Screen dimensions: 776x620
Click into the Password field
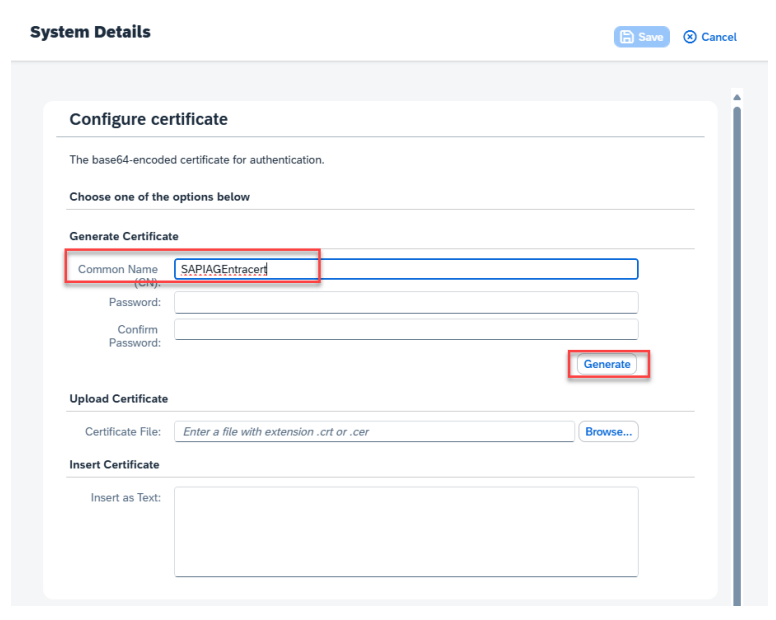(x=405, y=302)
